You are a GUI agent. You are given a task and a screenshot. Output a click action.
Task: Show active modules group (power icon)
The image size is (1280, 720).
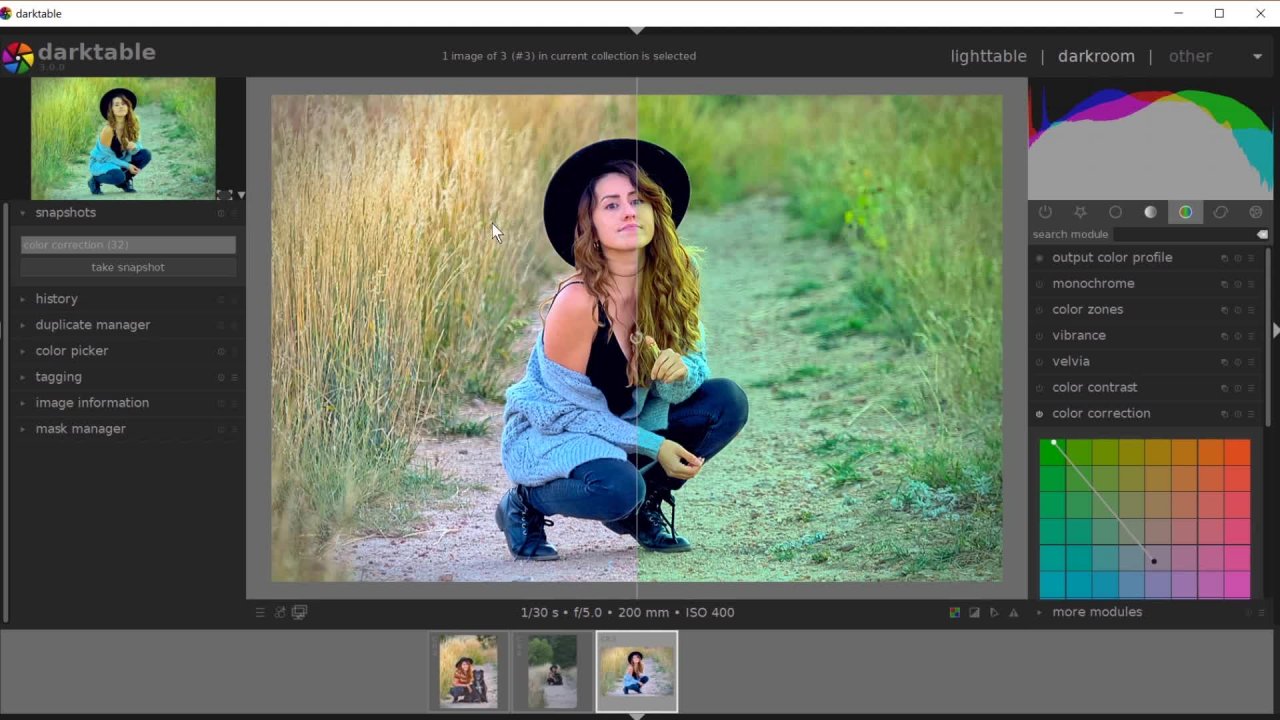1045,212
